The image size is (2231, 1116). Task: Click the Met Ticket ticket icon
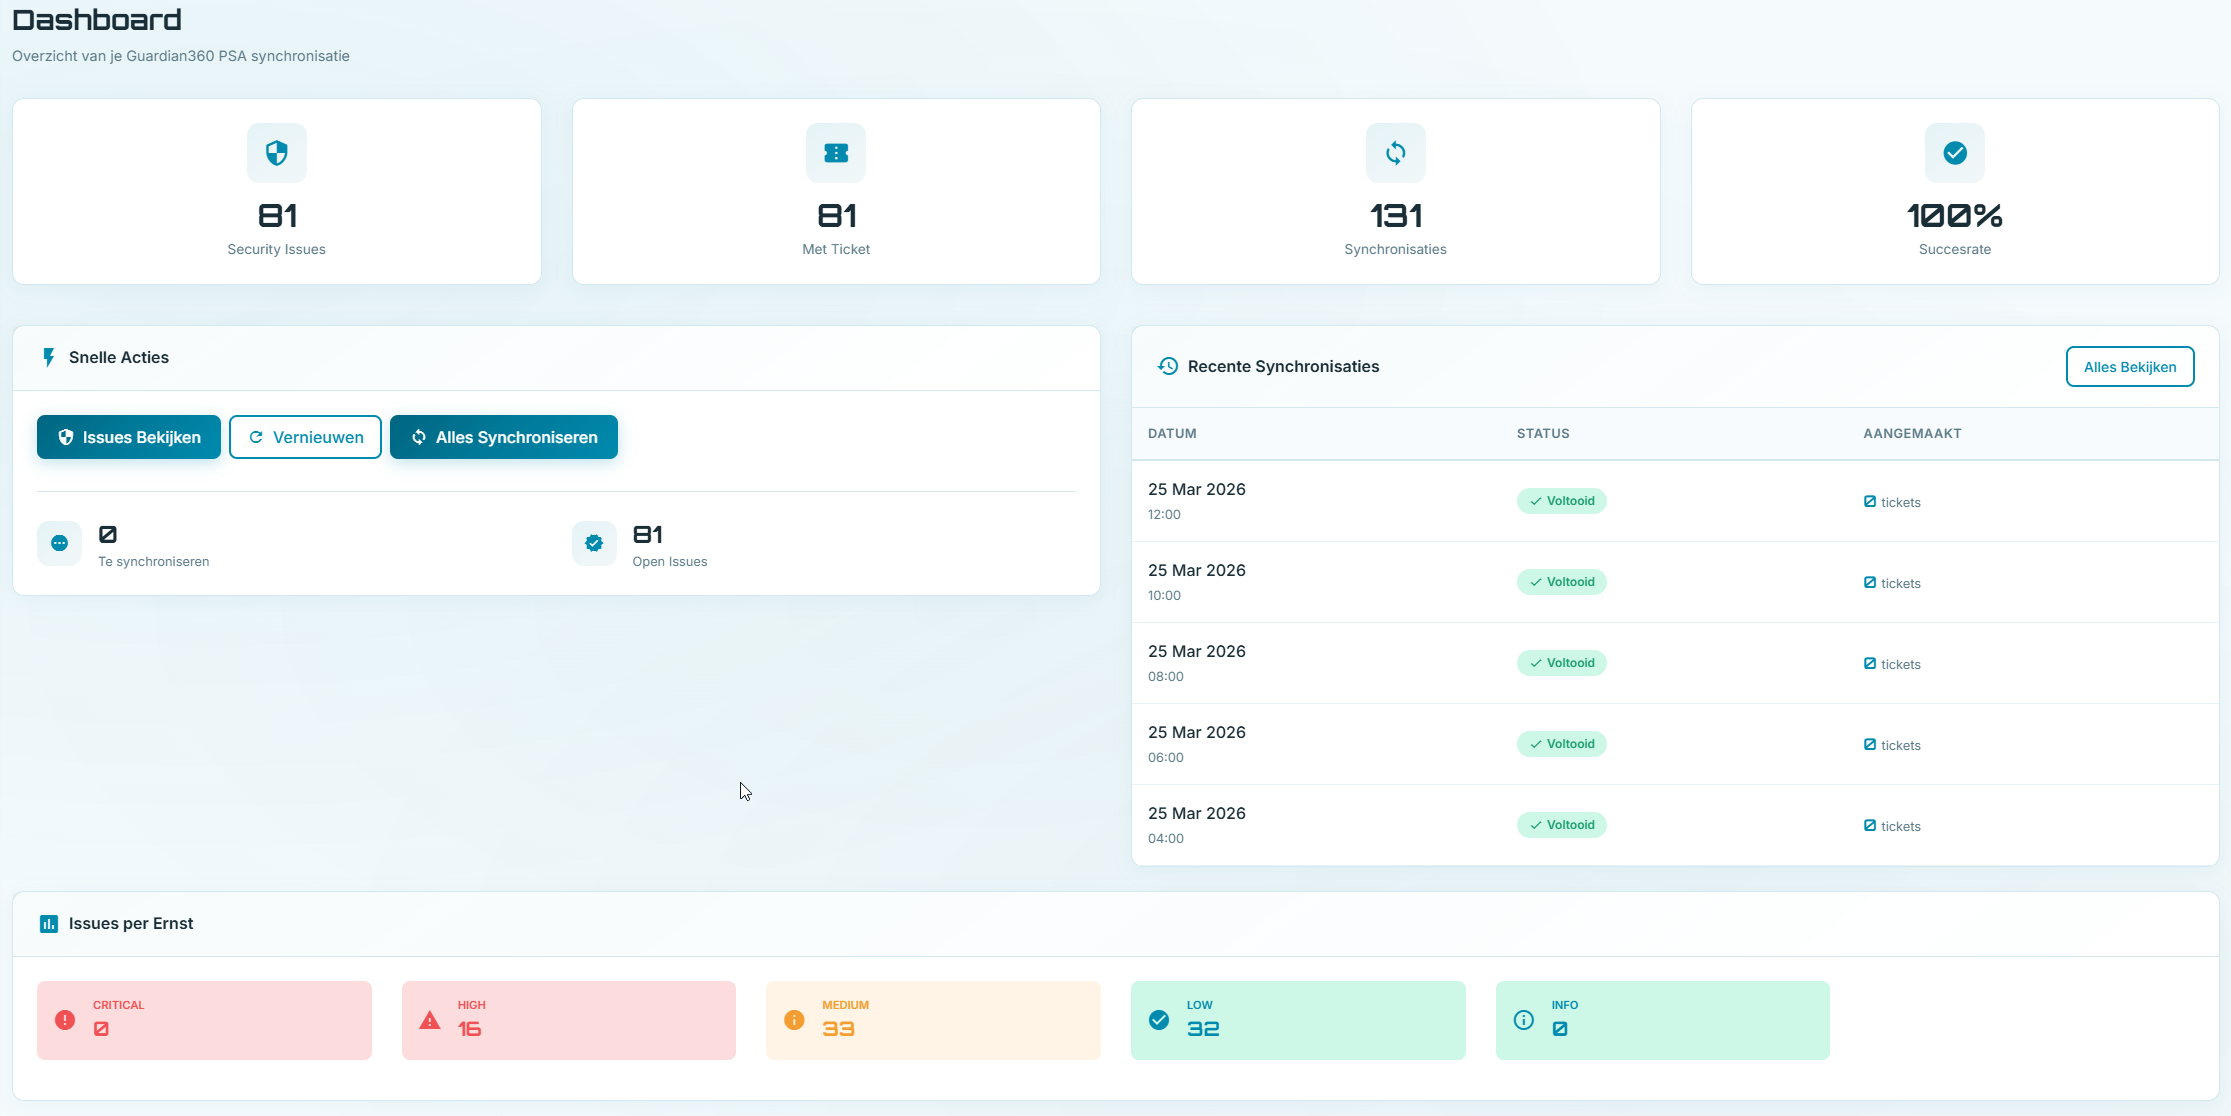click(x=836, y=153)
